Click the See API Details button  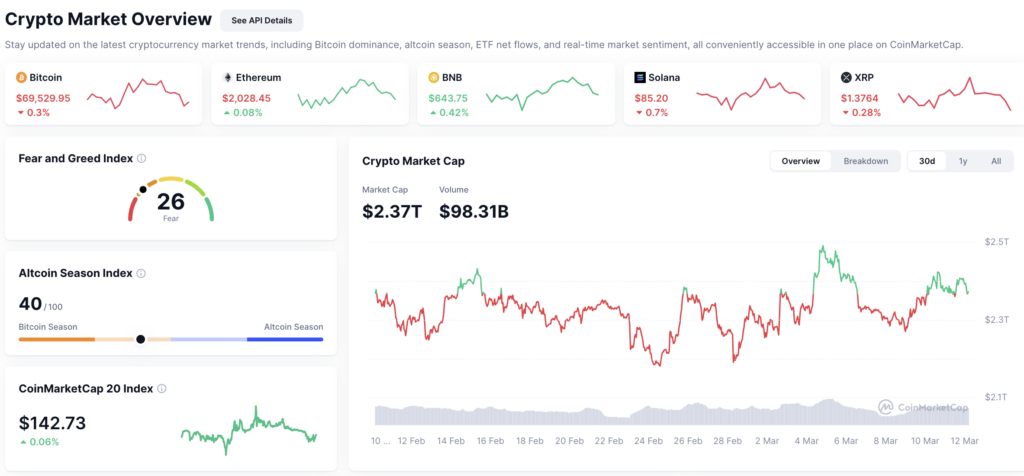pyautogui.click(x=262, y=20)
